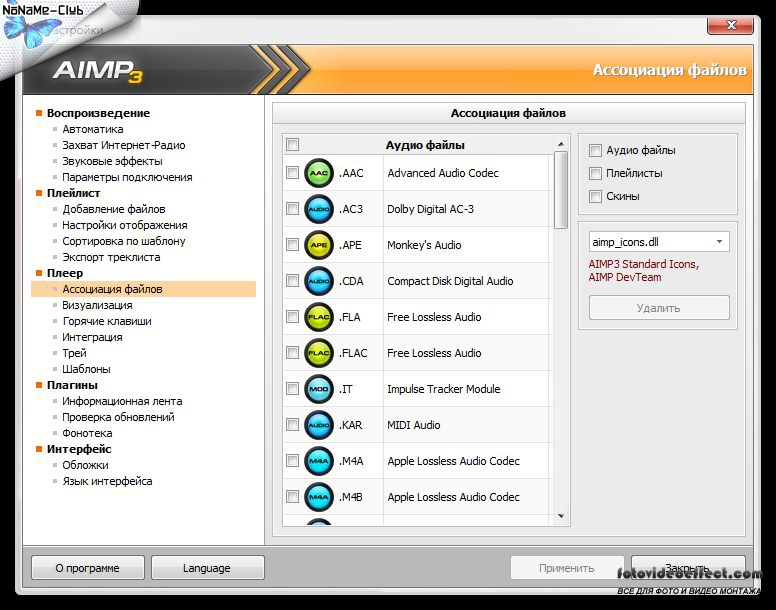The height and width of the screenshot is (610, 776).
Task: Click the .CDA file type icon
Action: (319, 281)
